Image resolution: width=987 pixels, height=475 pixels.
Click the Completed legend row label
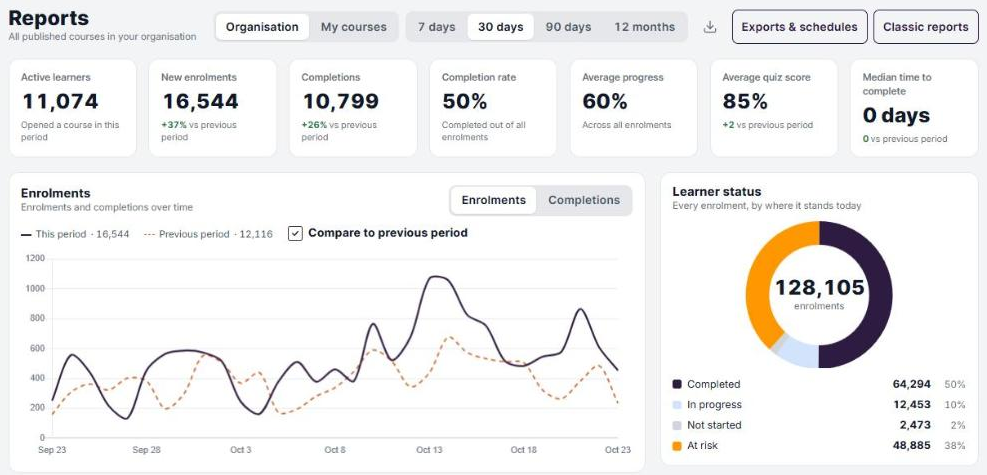[x=714, y=384]
